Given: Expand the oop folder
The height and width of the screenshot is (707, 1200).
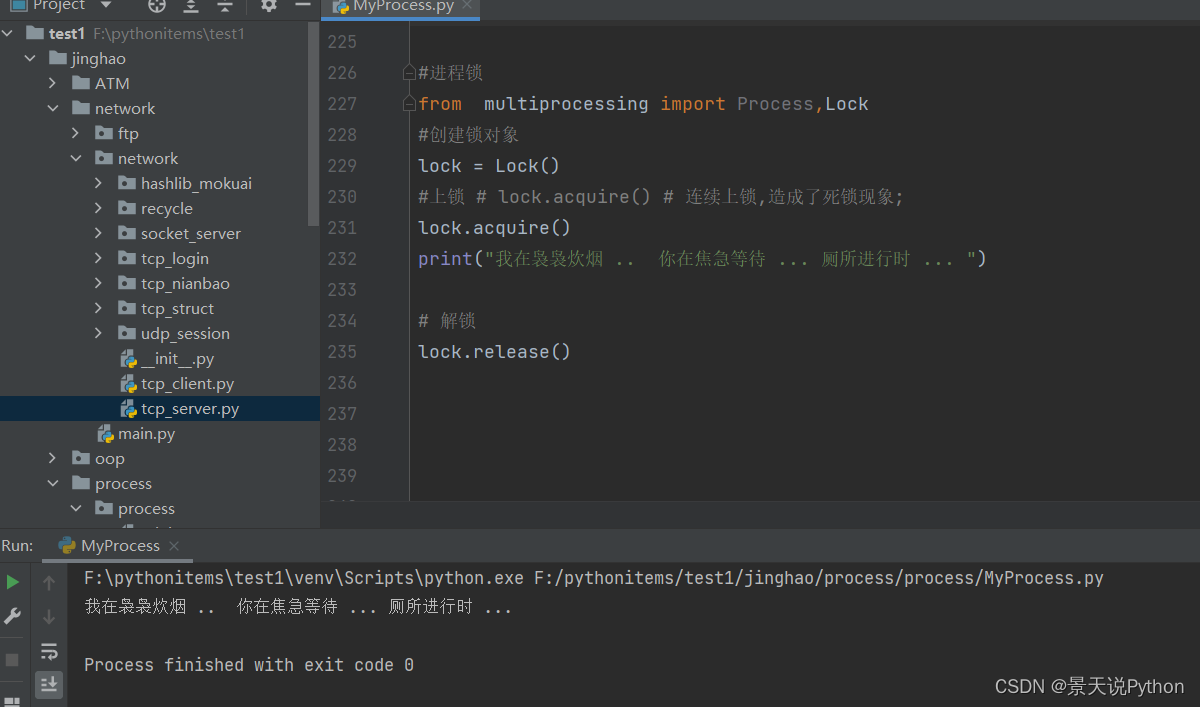Looking at the screenshot, I should [x=52, y=458].
